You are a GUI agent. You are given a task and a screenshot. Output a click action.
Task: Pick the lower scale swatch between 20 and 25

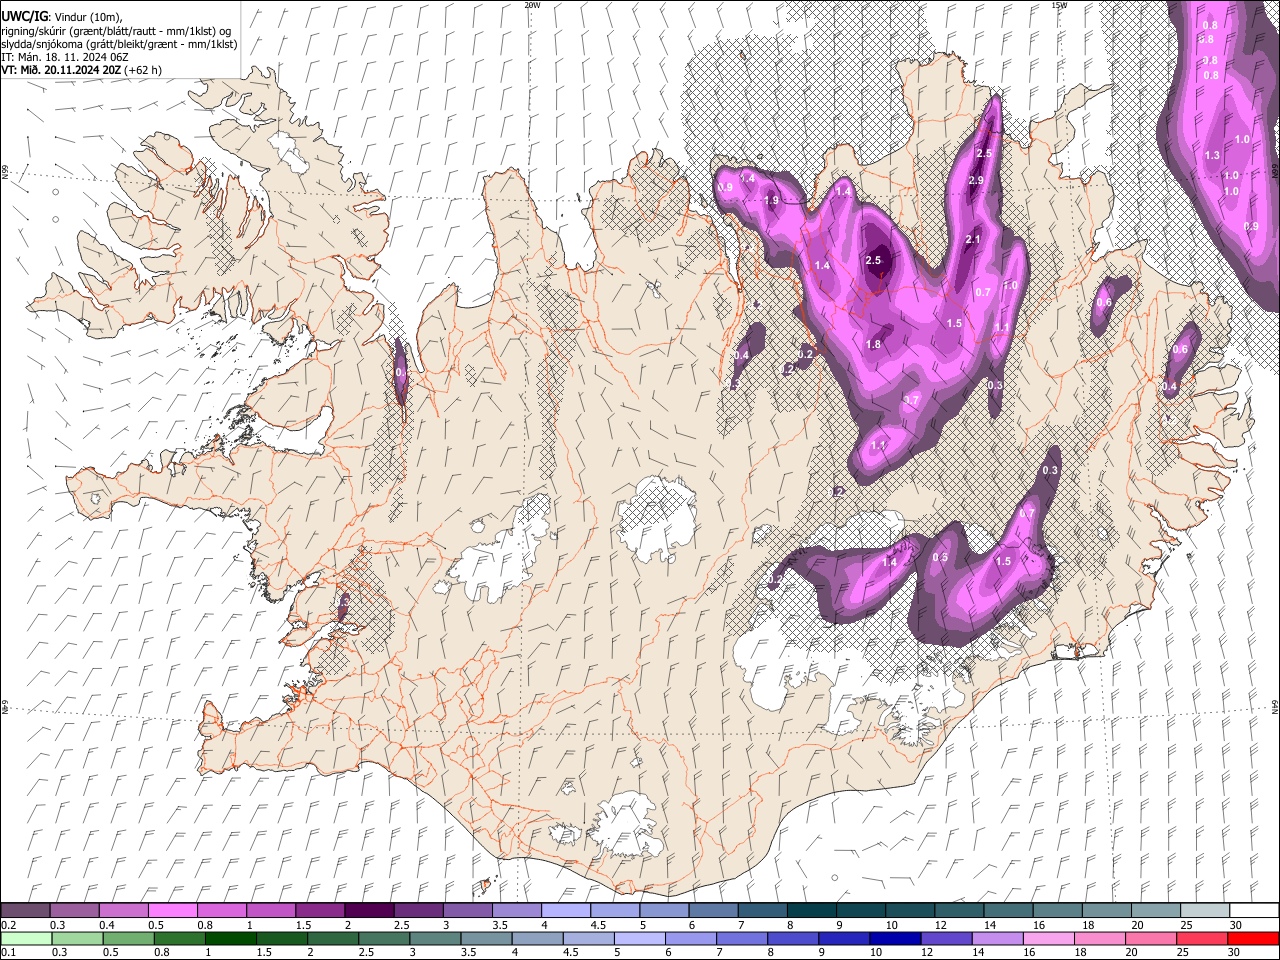coord(1152,938)
